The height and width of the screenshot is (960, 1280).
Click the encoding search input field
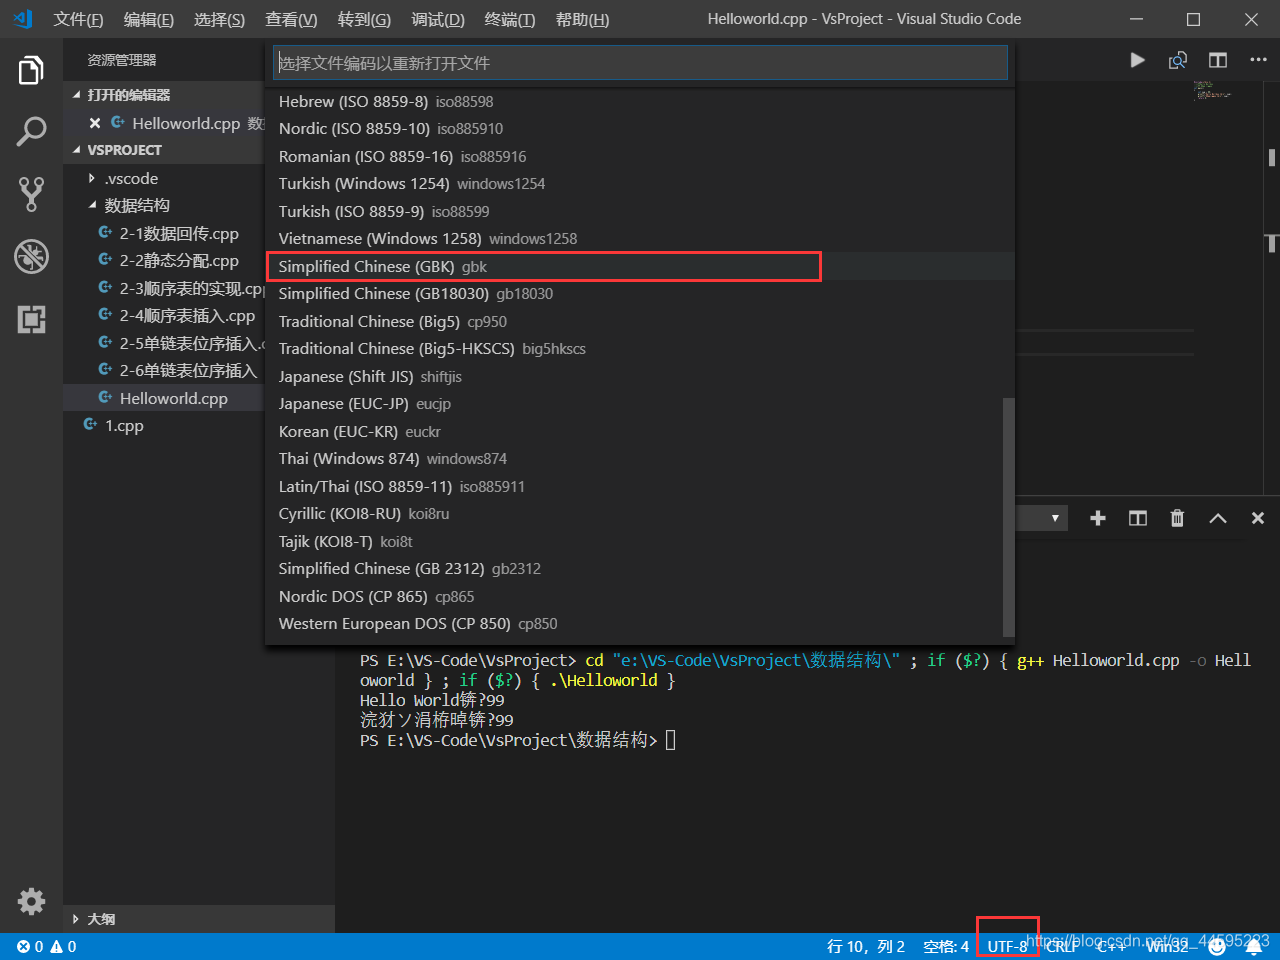(x=640, y=63)
